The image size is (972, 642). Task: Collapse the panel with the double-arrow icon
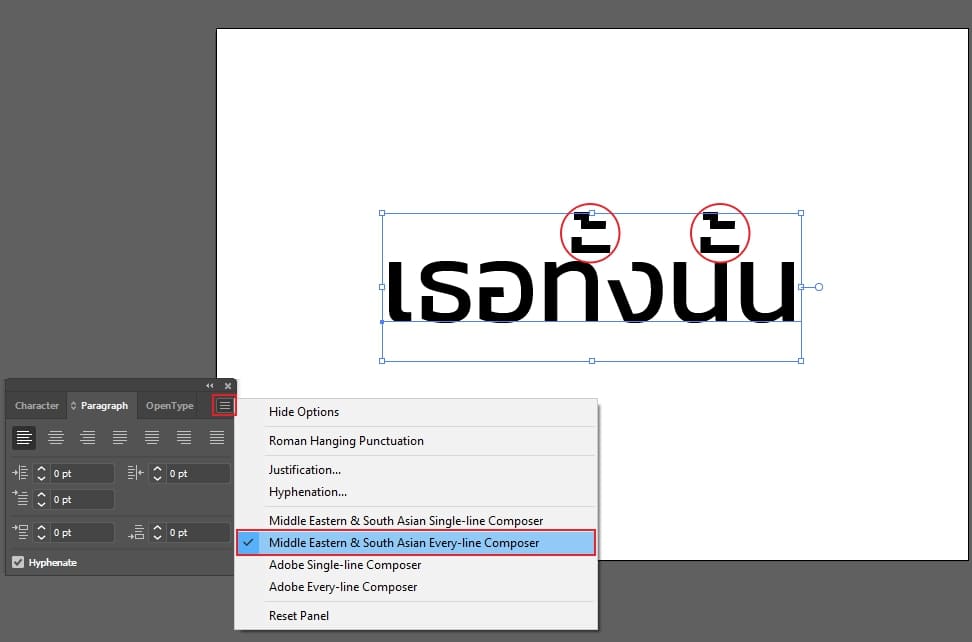pyautogui.click(x=210, y=385)
